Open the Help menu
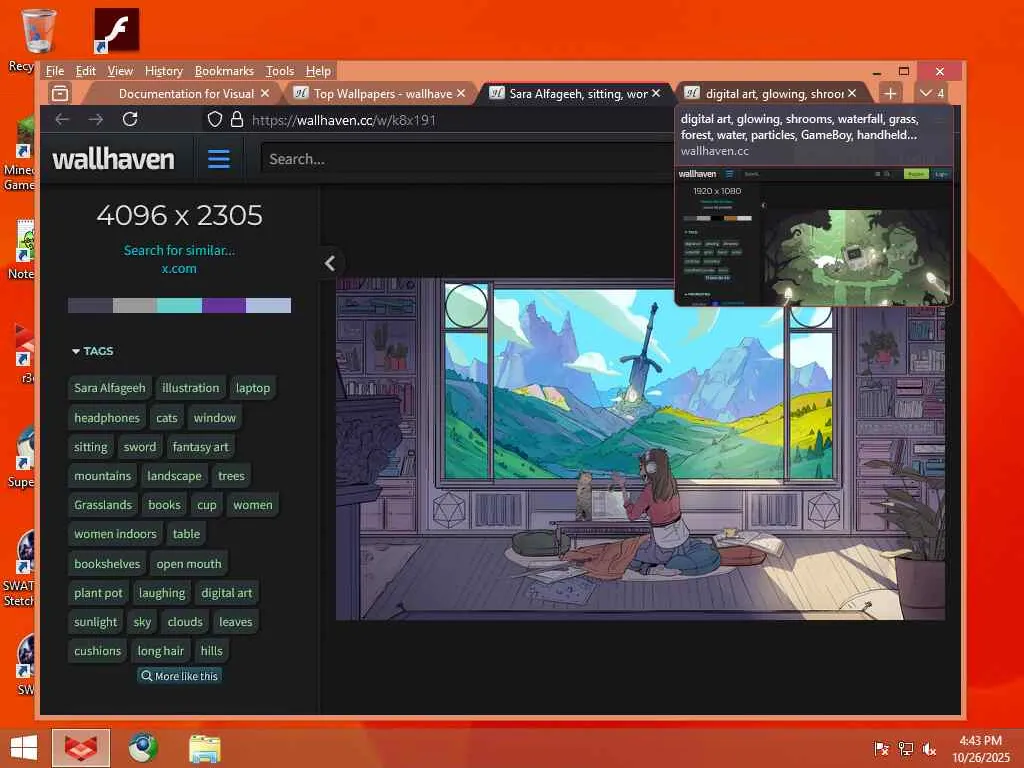 point(318,71)
